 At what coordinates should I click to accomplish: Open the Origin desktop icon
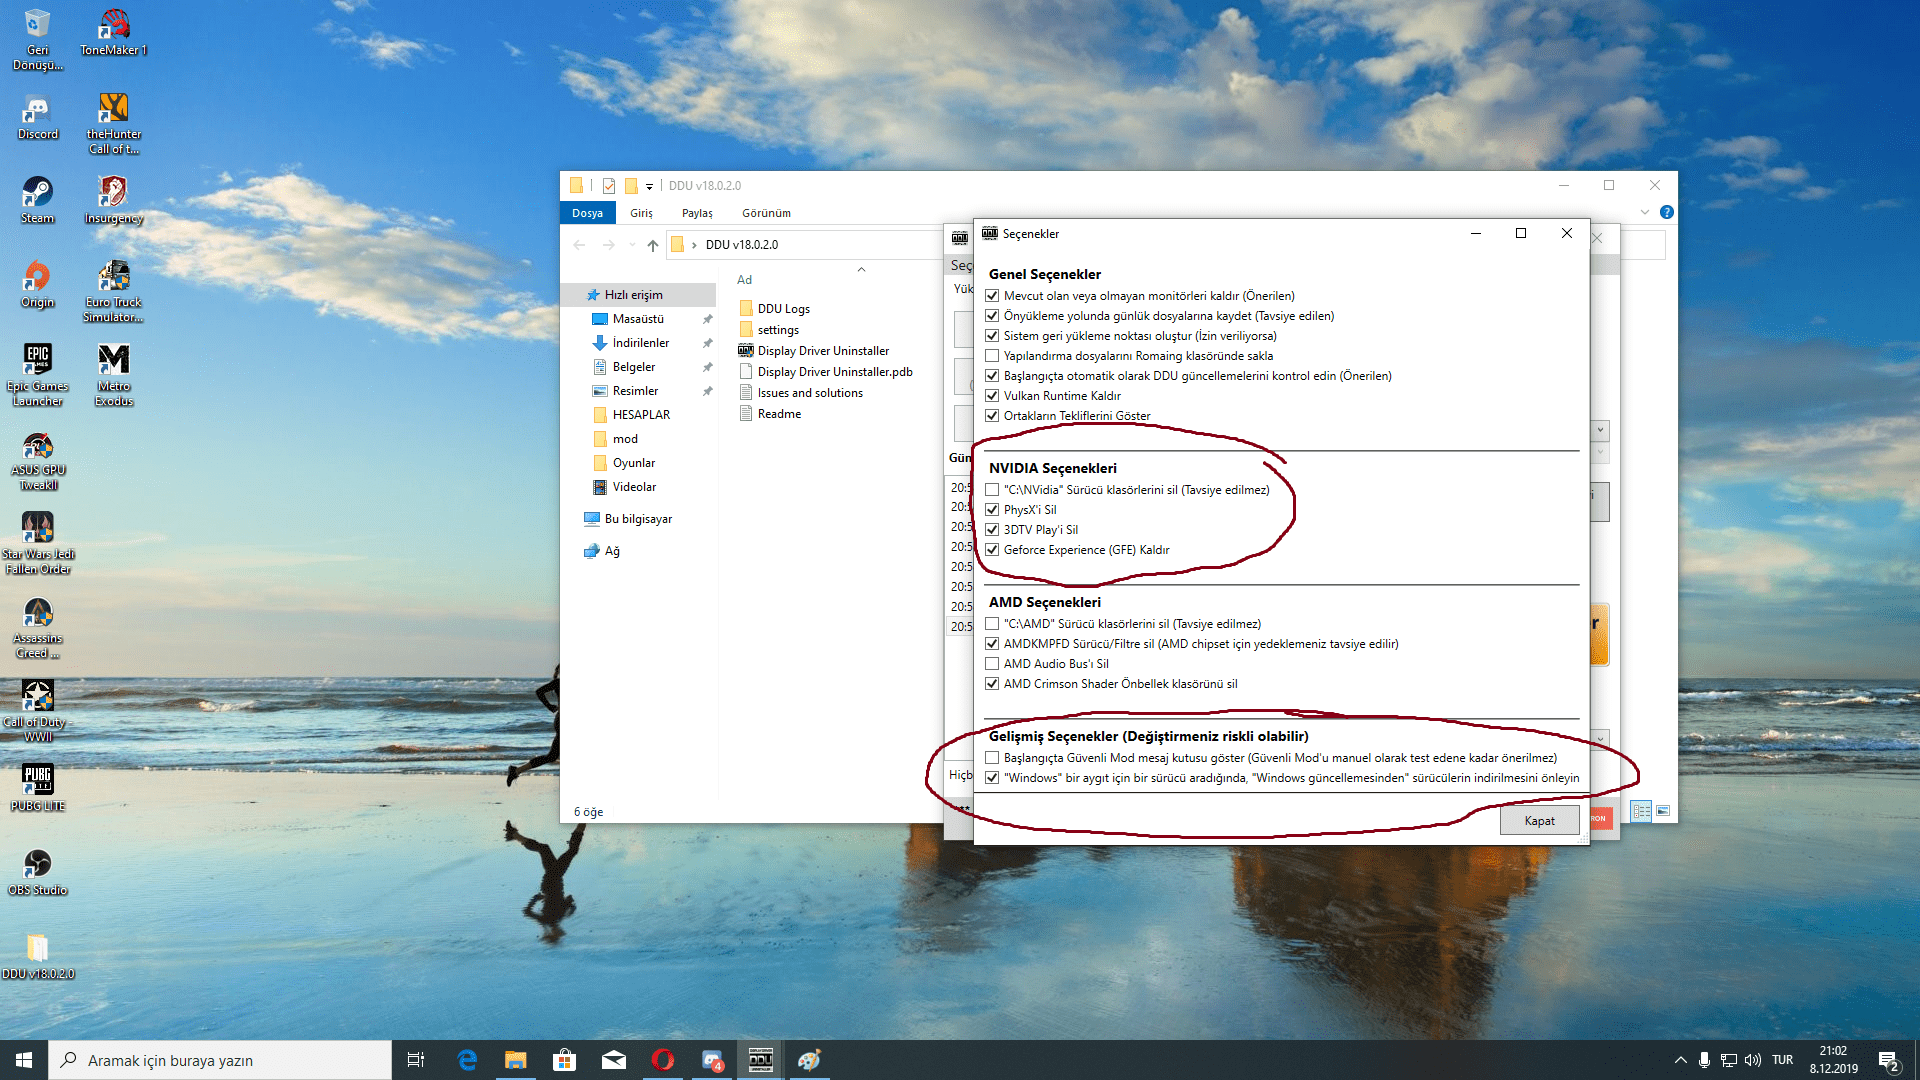(x=38, y=285)
